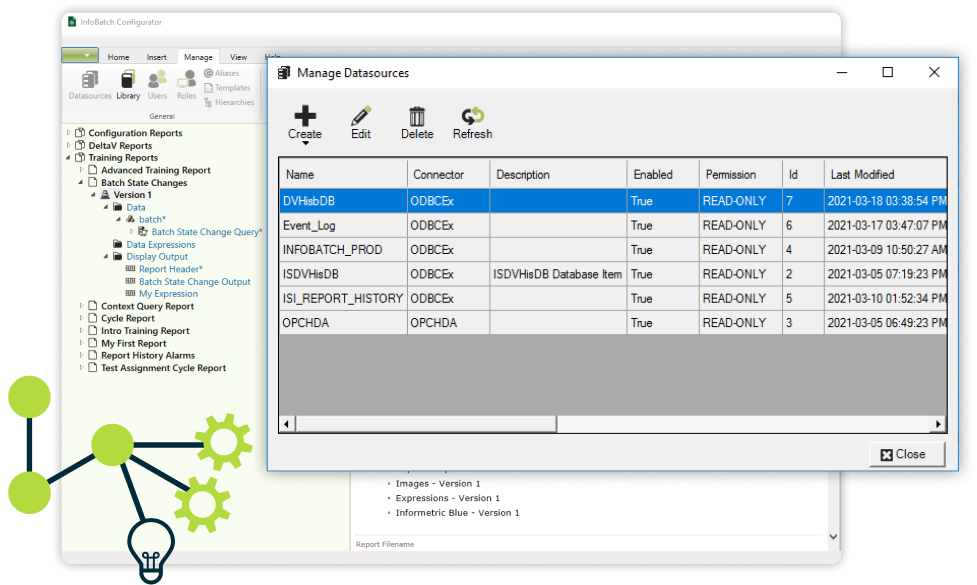Select Intro Training Report in tree
This screenshot has width=977, height=585.
coord(145,331)
